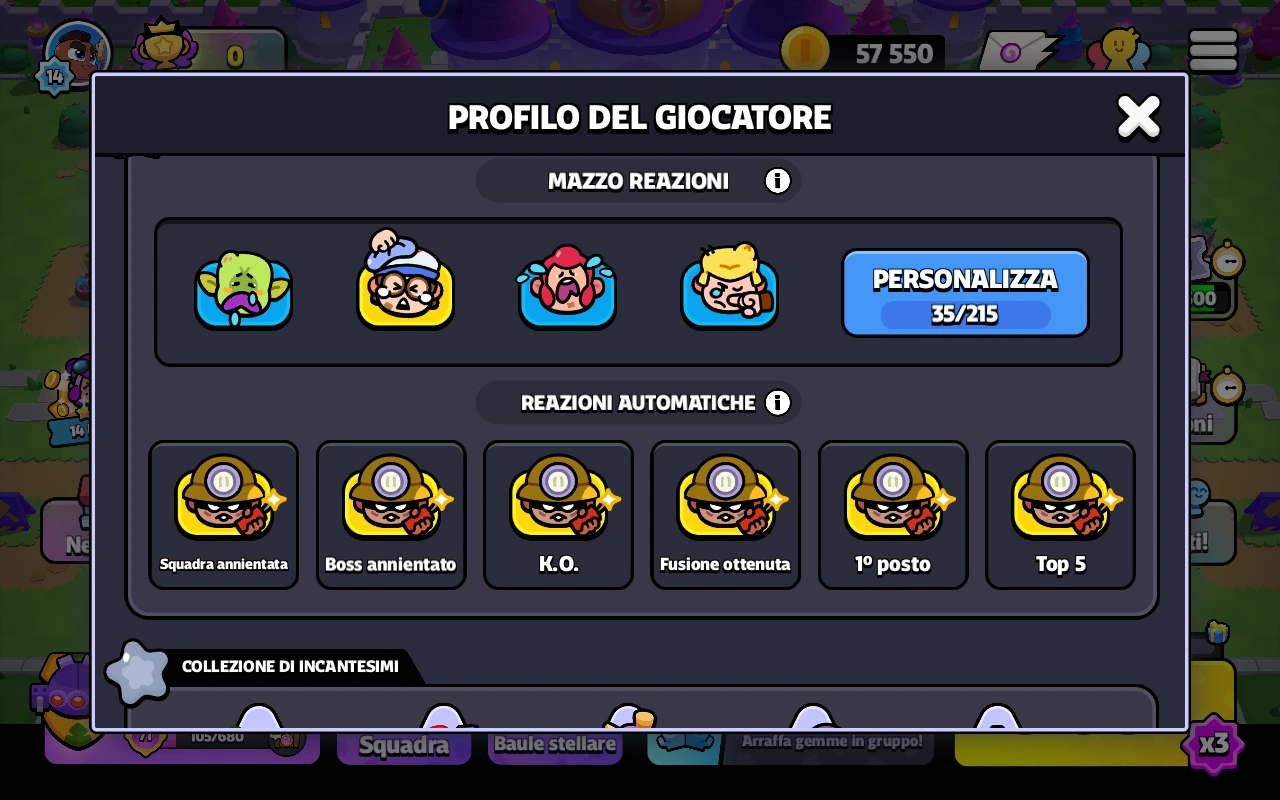
Task: Select the Top 5 reaction slot
Action: click(1060, 515)
